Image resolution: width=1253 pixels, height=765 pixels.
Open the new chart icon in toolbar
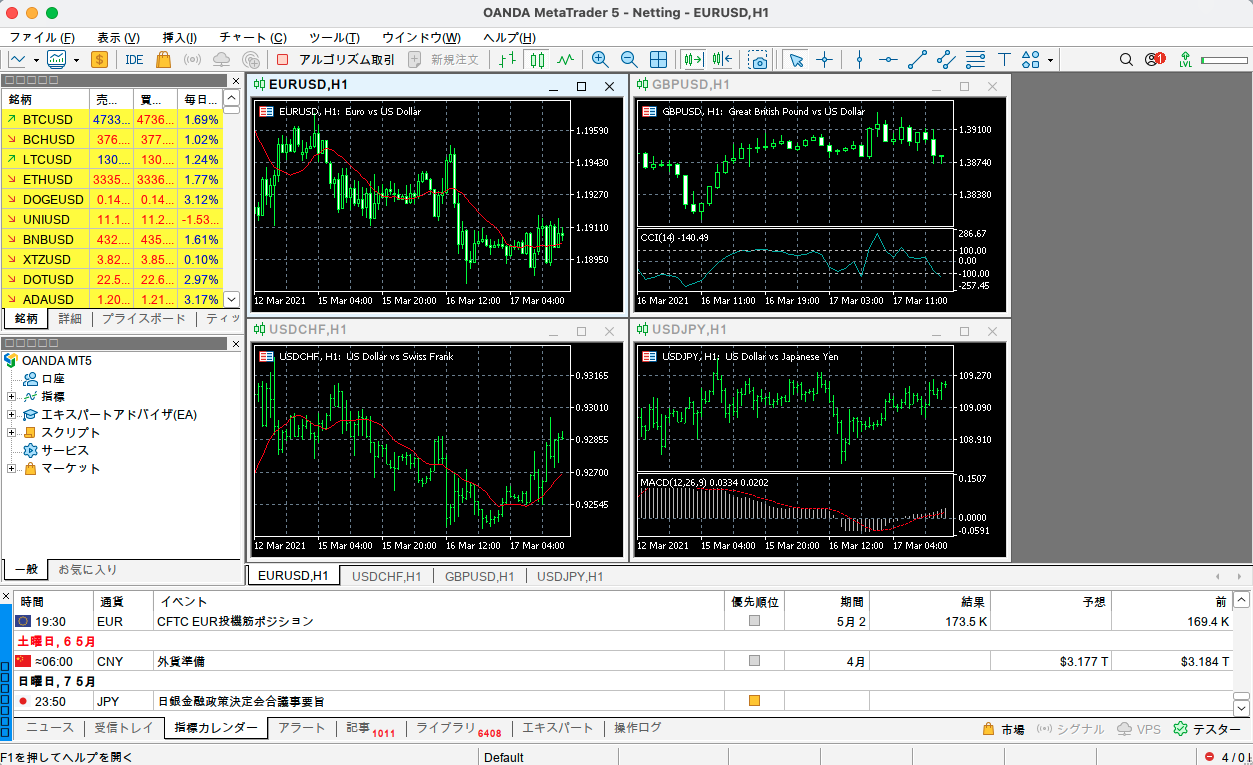(x=17, y=60)
